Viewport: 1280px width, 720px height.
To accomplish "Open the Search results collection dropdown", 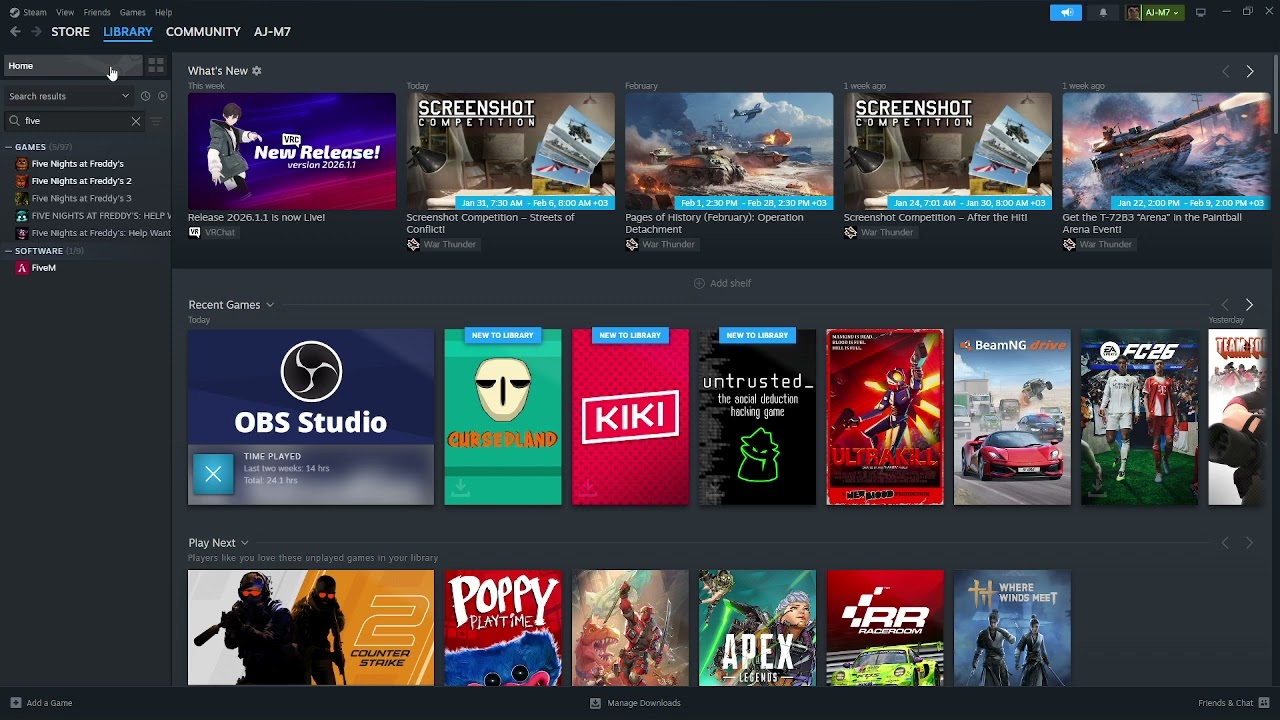I will point(68,96).
